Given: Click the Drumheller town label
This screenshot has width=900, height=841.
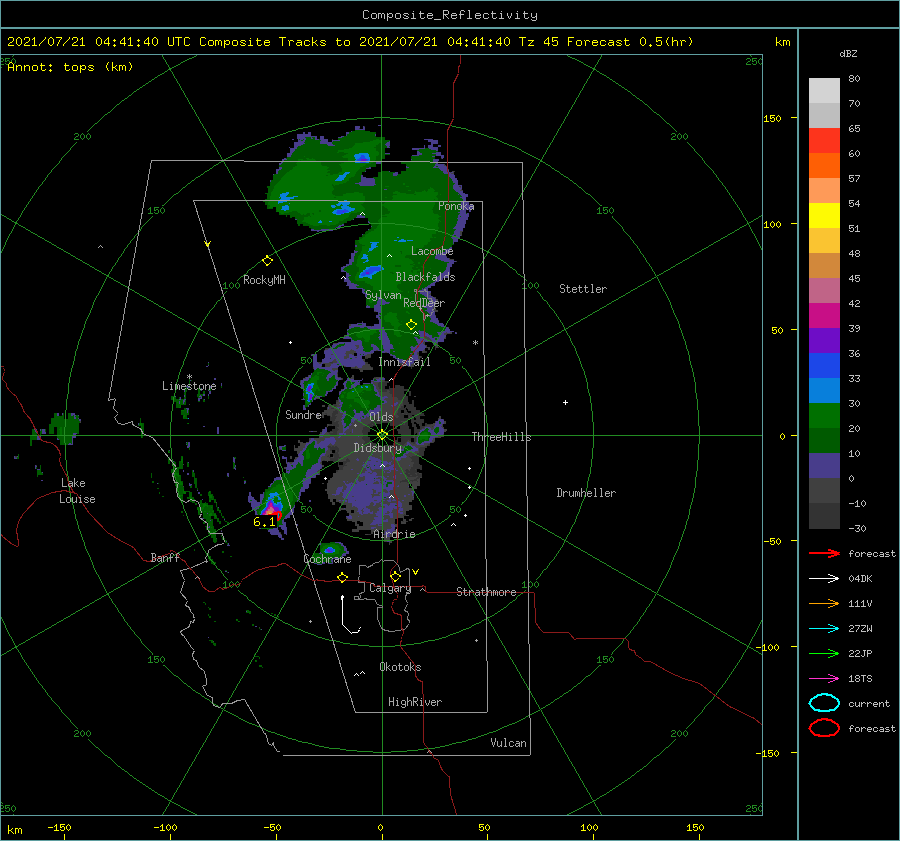Looking at the screenshot, I should click(x=586, y=493).
